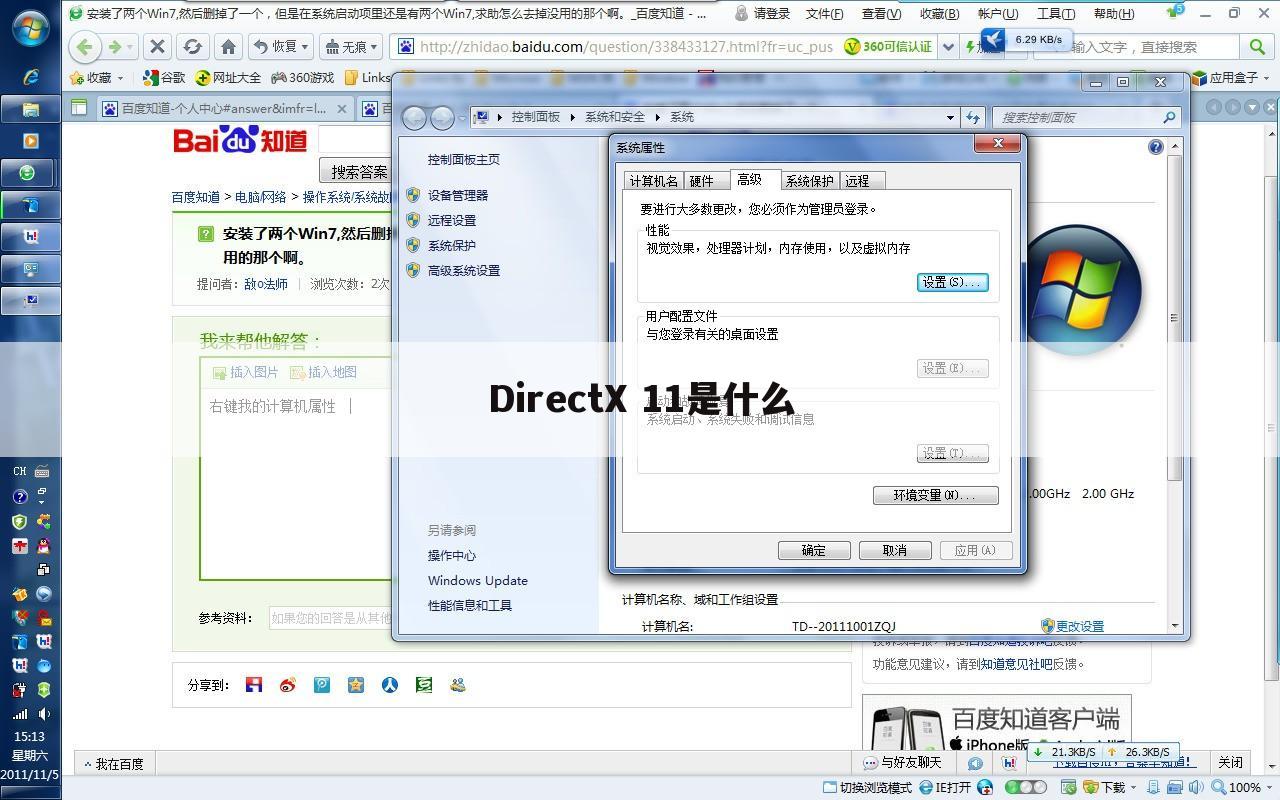Open the 帐户(U) browser menu
1280x800 pixels.
pos(997,14)
